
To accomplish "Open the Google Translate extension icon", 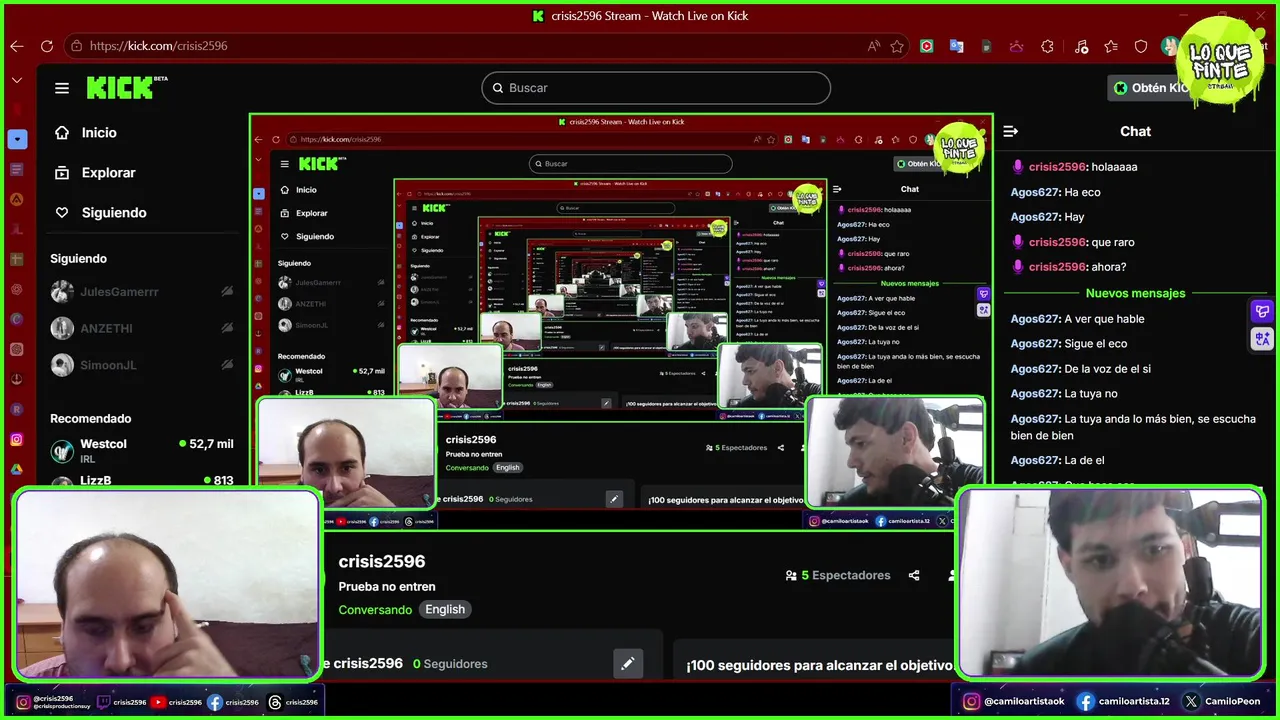I will point(957,46).
